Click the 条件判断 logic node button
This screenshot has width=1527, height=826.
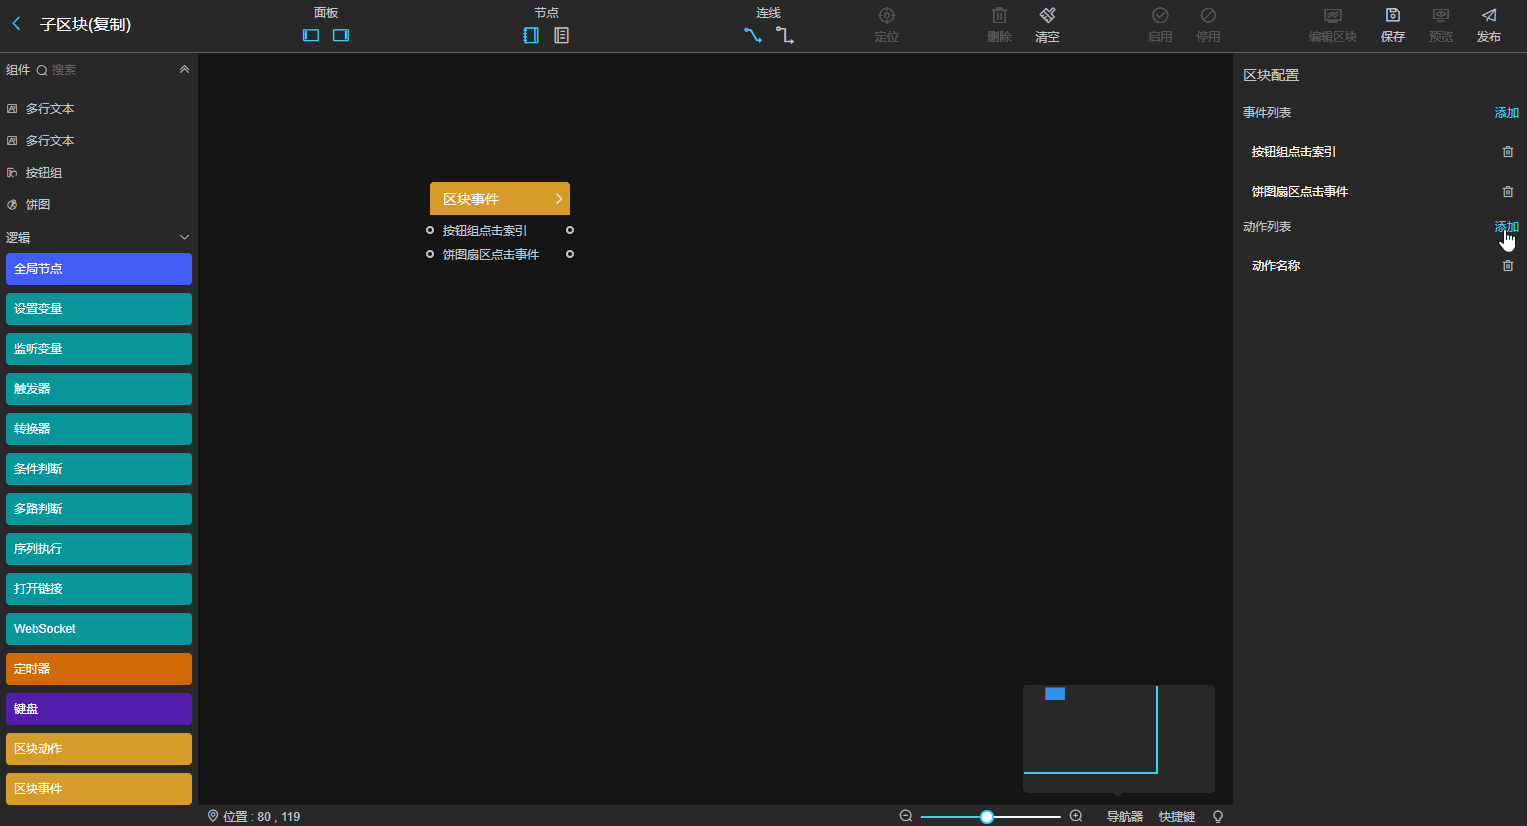99,469
